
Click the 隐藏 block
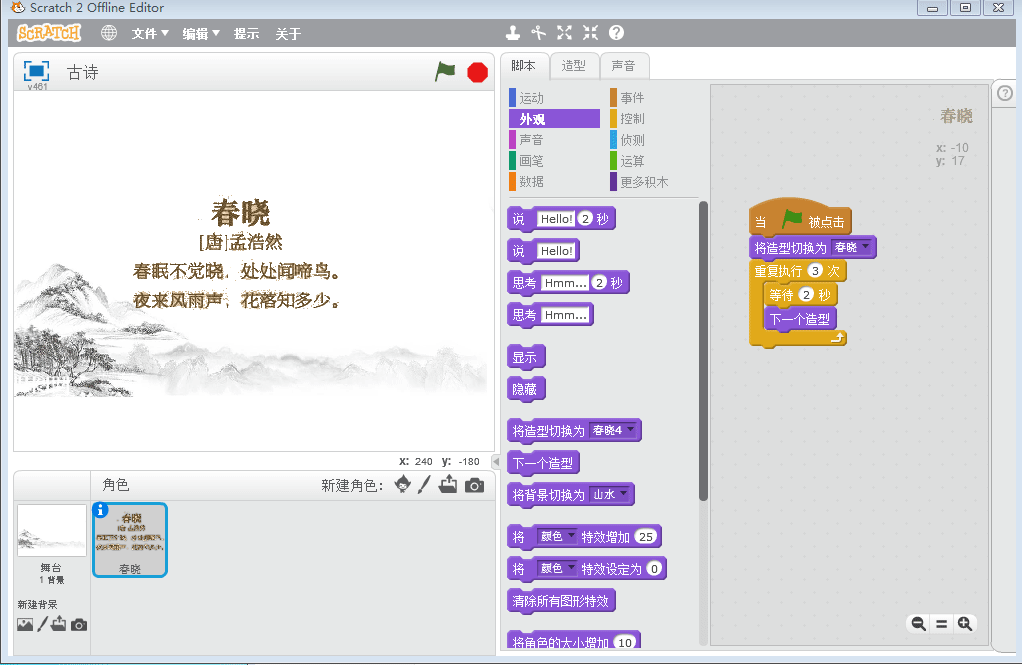[525, 389]
